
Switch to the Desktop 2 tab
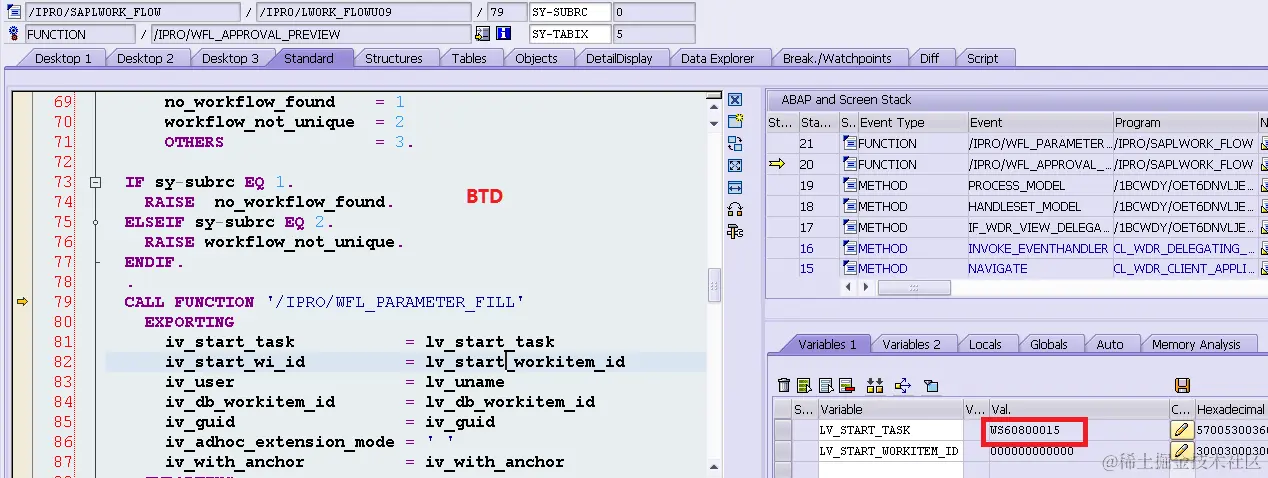(x=145, y=58)
